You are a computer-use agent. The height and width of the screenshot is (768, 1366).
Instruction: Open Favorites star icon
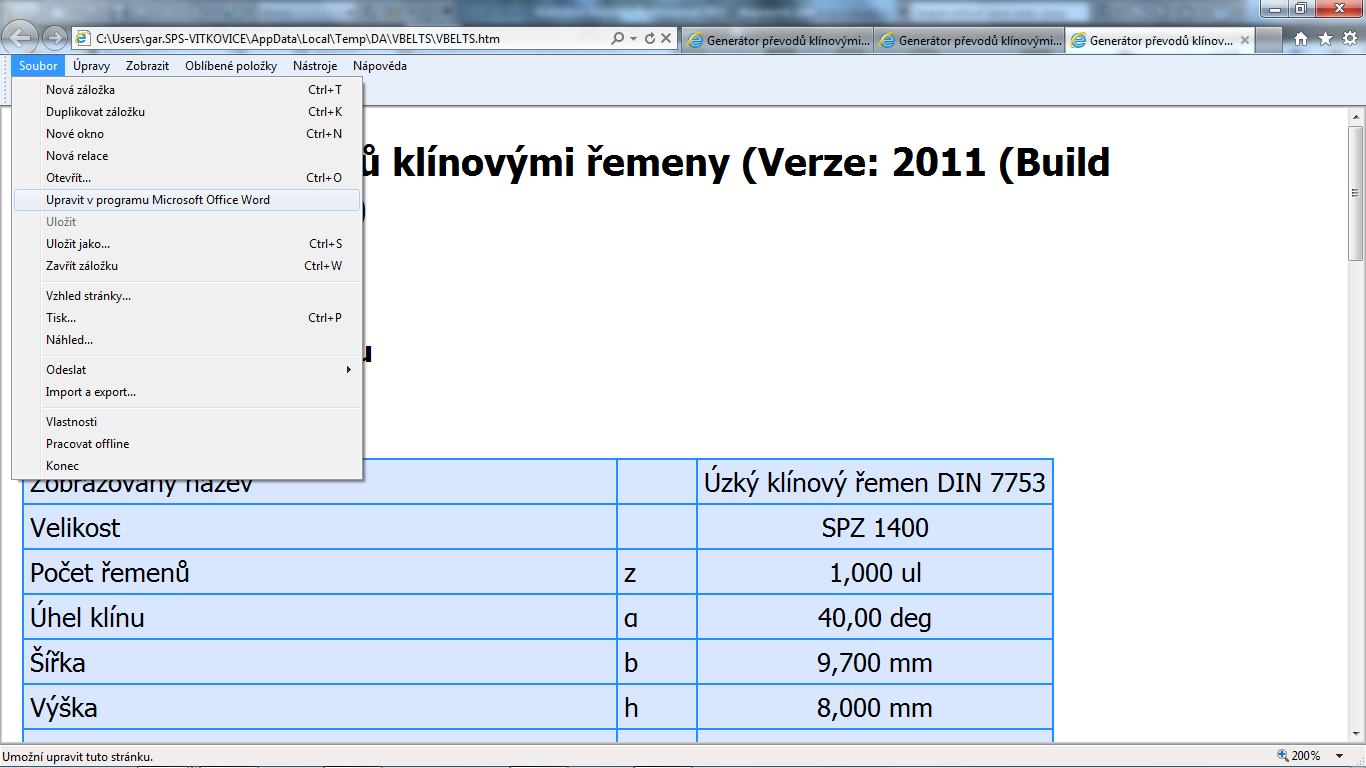[x=1325, y=39]
